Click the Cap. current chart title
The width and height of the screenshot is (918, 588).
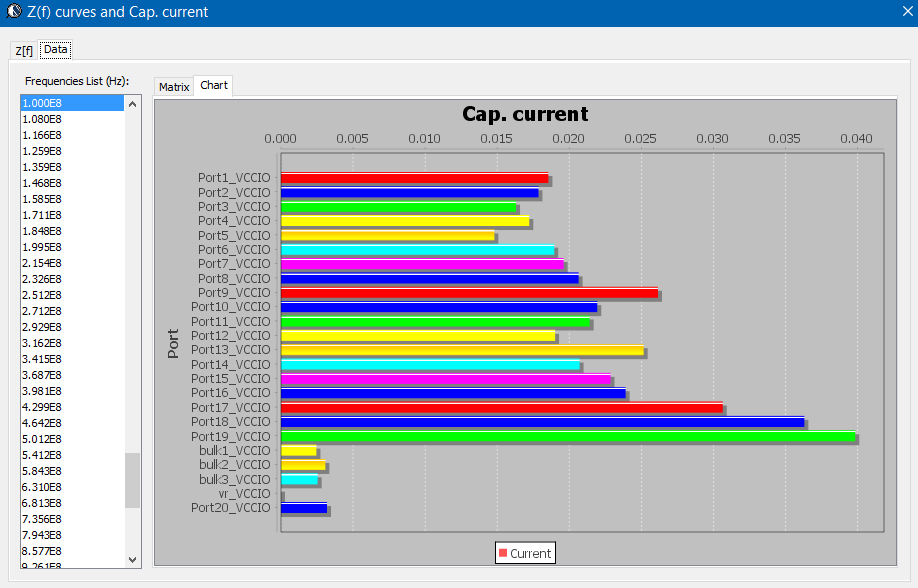[x=525, y=114]
